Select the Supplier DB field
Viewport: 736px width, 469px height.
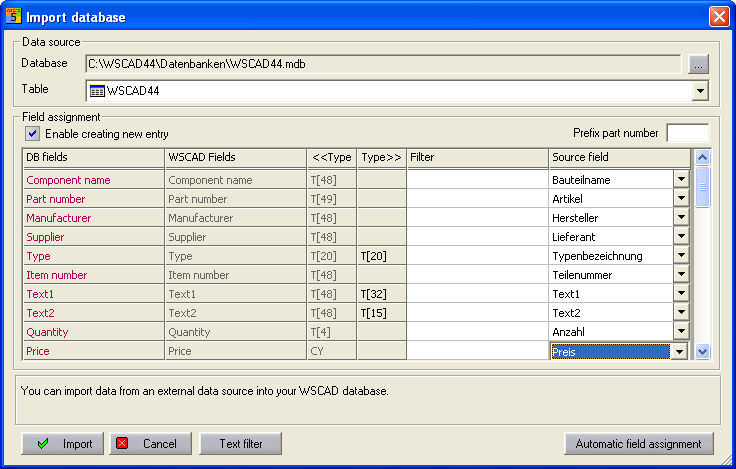click(93, 237)
